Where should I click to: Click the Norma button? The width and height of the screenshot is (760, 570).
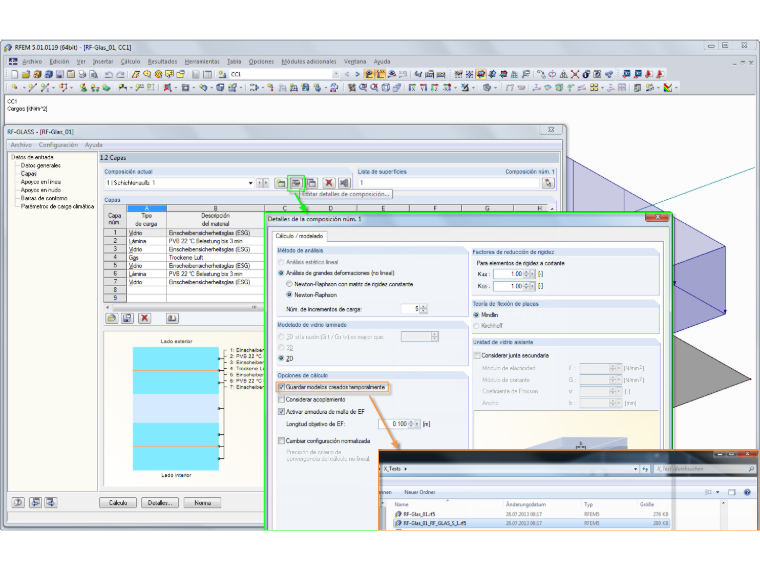(203, 503)
